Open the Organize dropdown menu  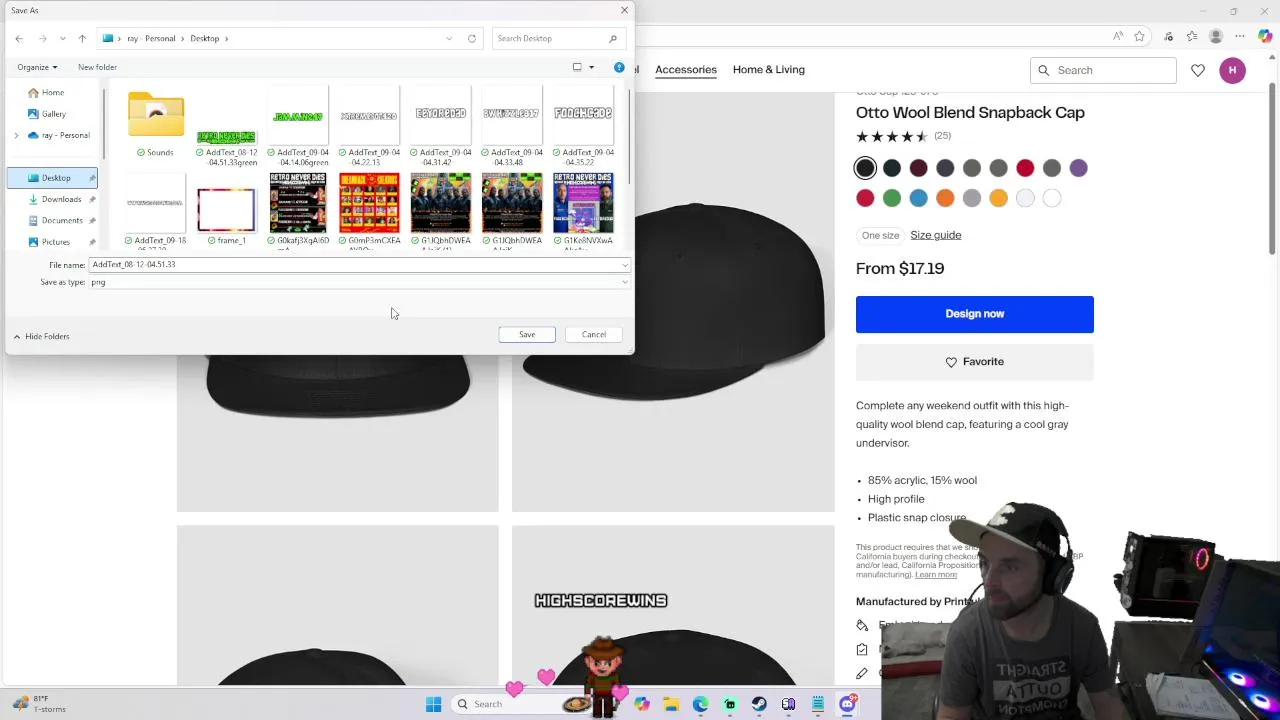coord(37,67)
